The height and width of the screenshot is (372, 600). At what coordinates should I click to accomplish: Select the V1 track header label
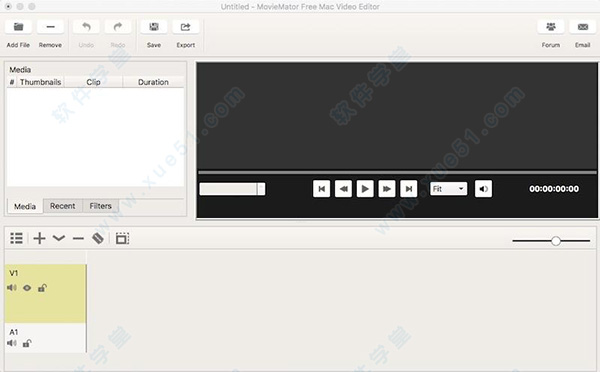click(14, 273)
